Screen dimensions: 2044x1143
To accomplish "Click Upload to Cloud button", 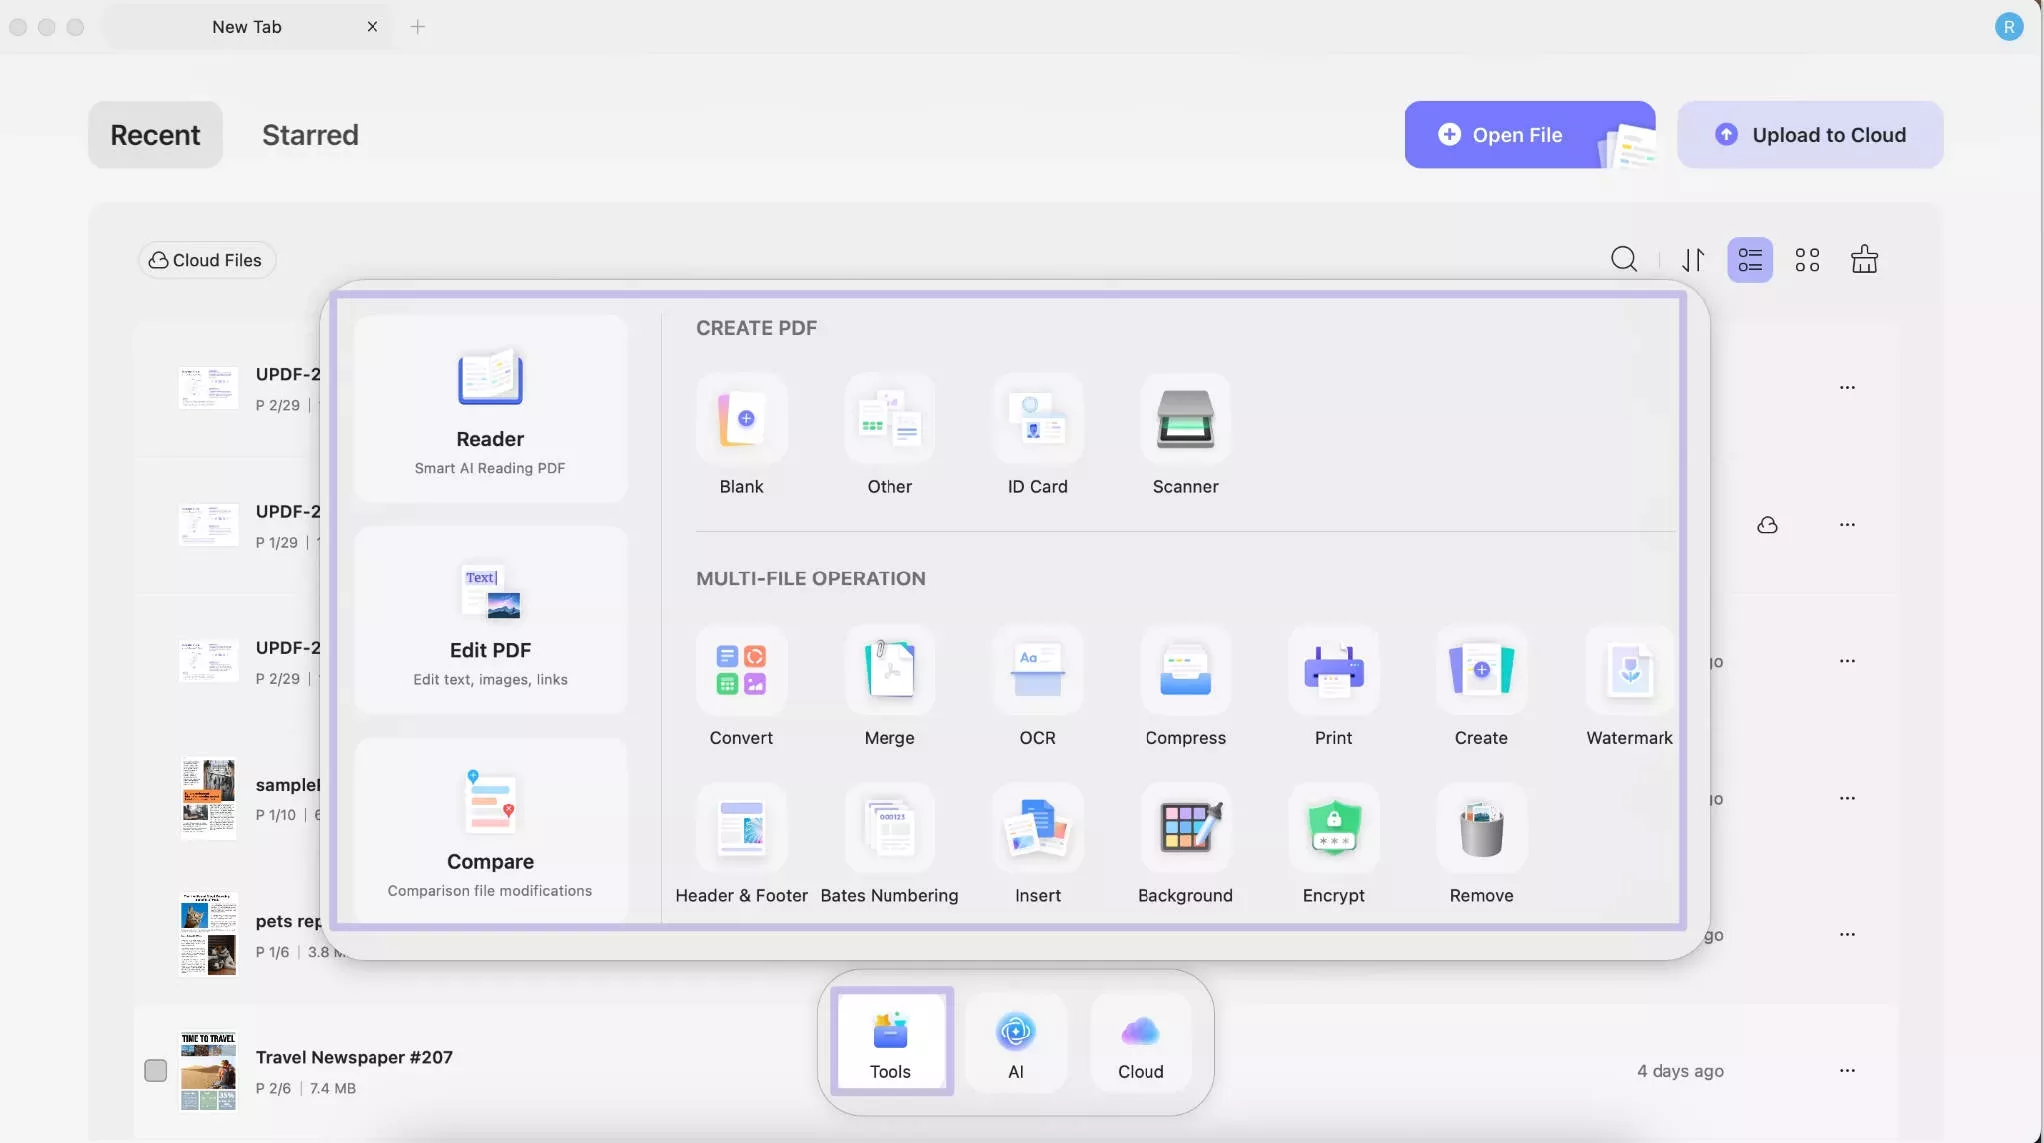I will (x=1809, y=135).
